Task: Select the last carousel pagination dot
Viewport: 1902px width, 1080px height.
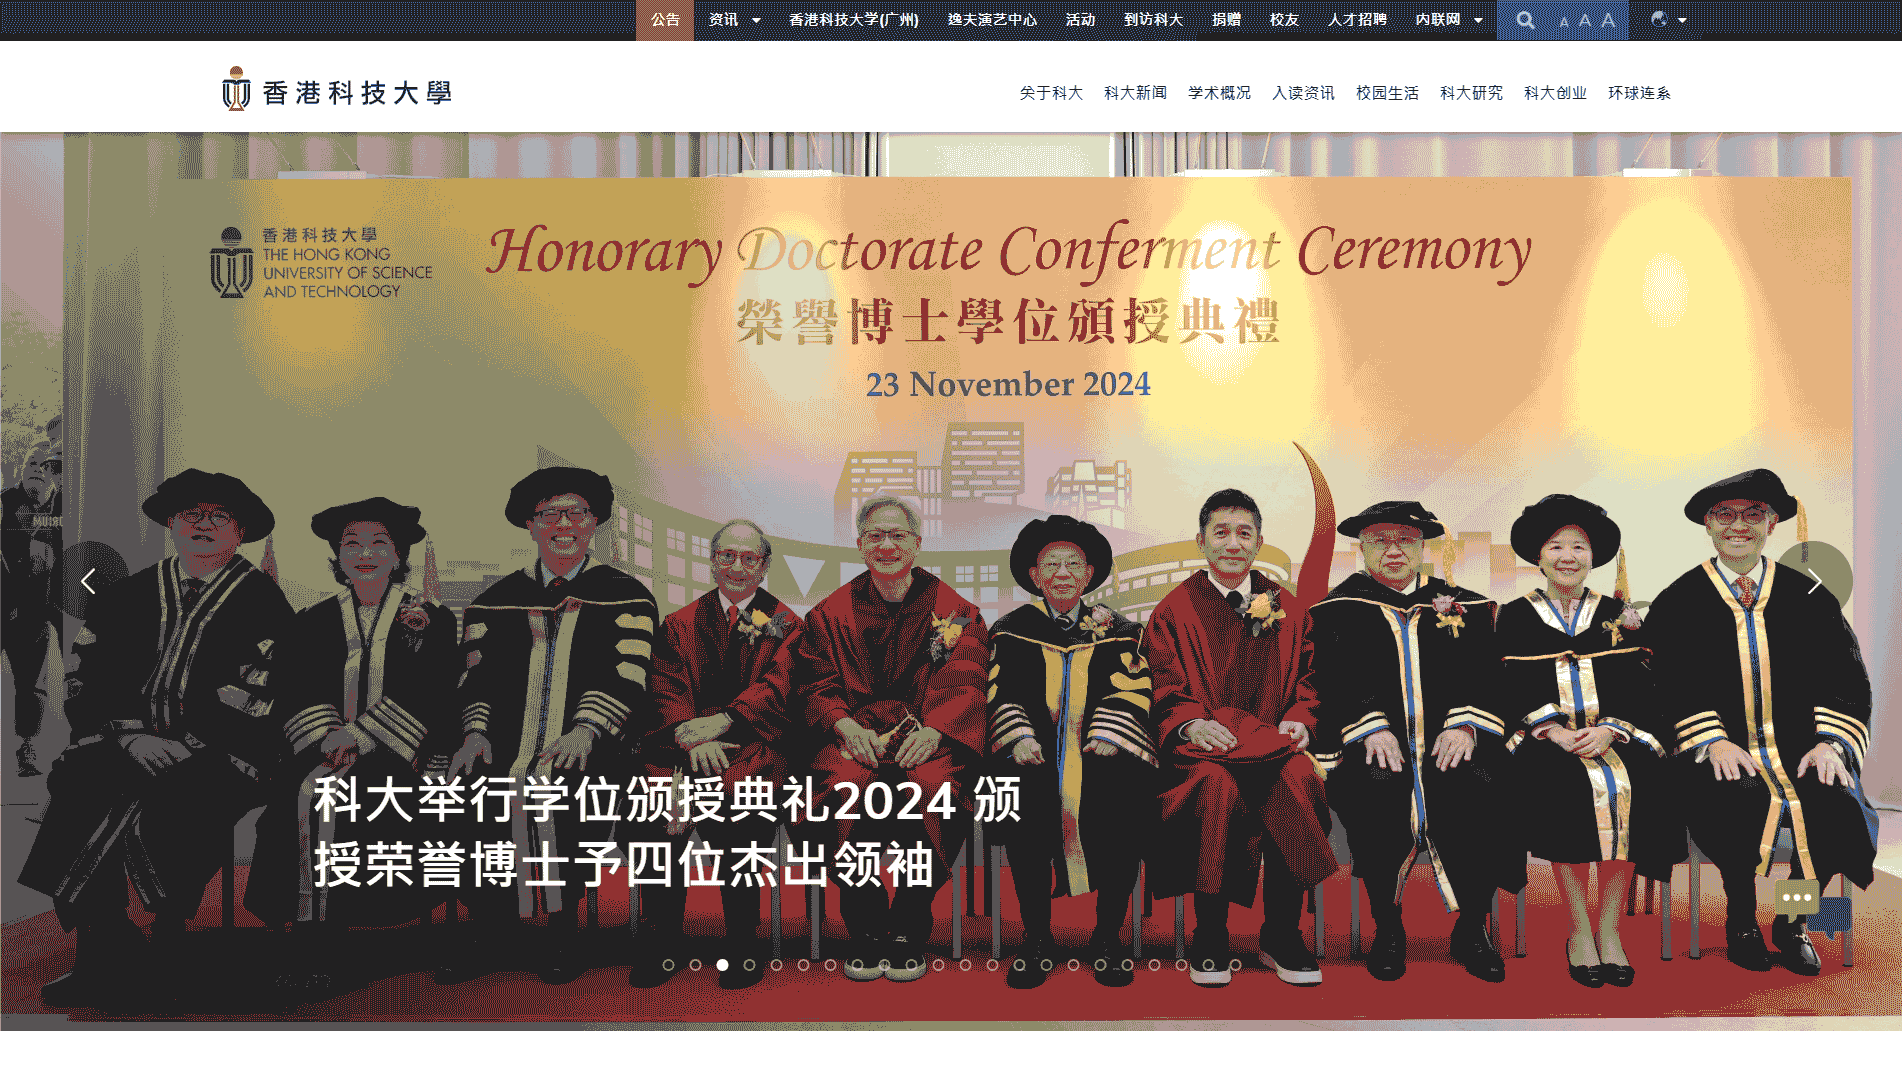Action: click(1235, 965)
